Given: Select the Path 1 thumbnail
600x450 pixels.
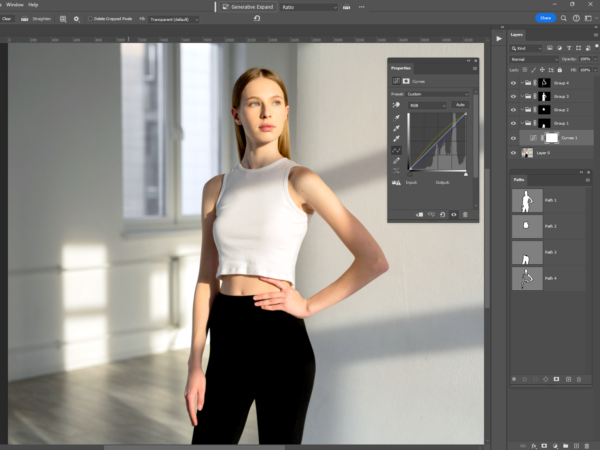Looking at the screenshot, I should 527,201.
